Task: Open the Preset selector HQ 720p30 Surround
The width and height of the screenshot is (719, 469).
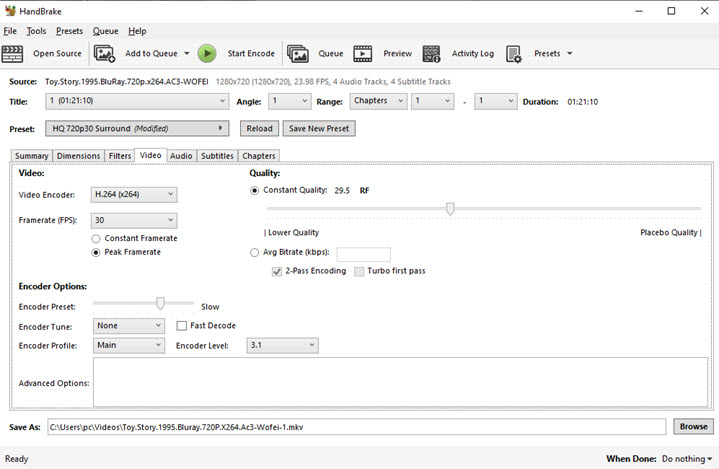Action: coord(137,128)
